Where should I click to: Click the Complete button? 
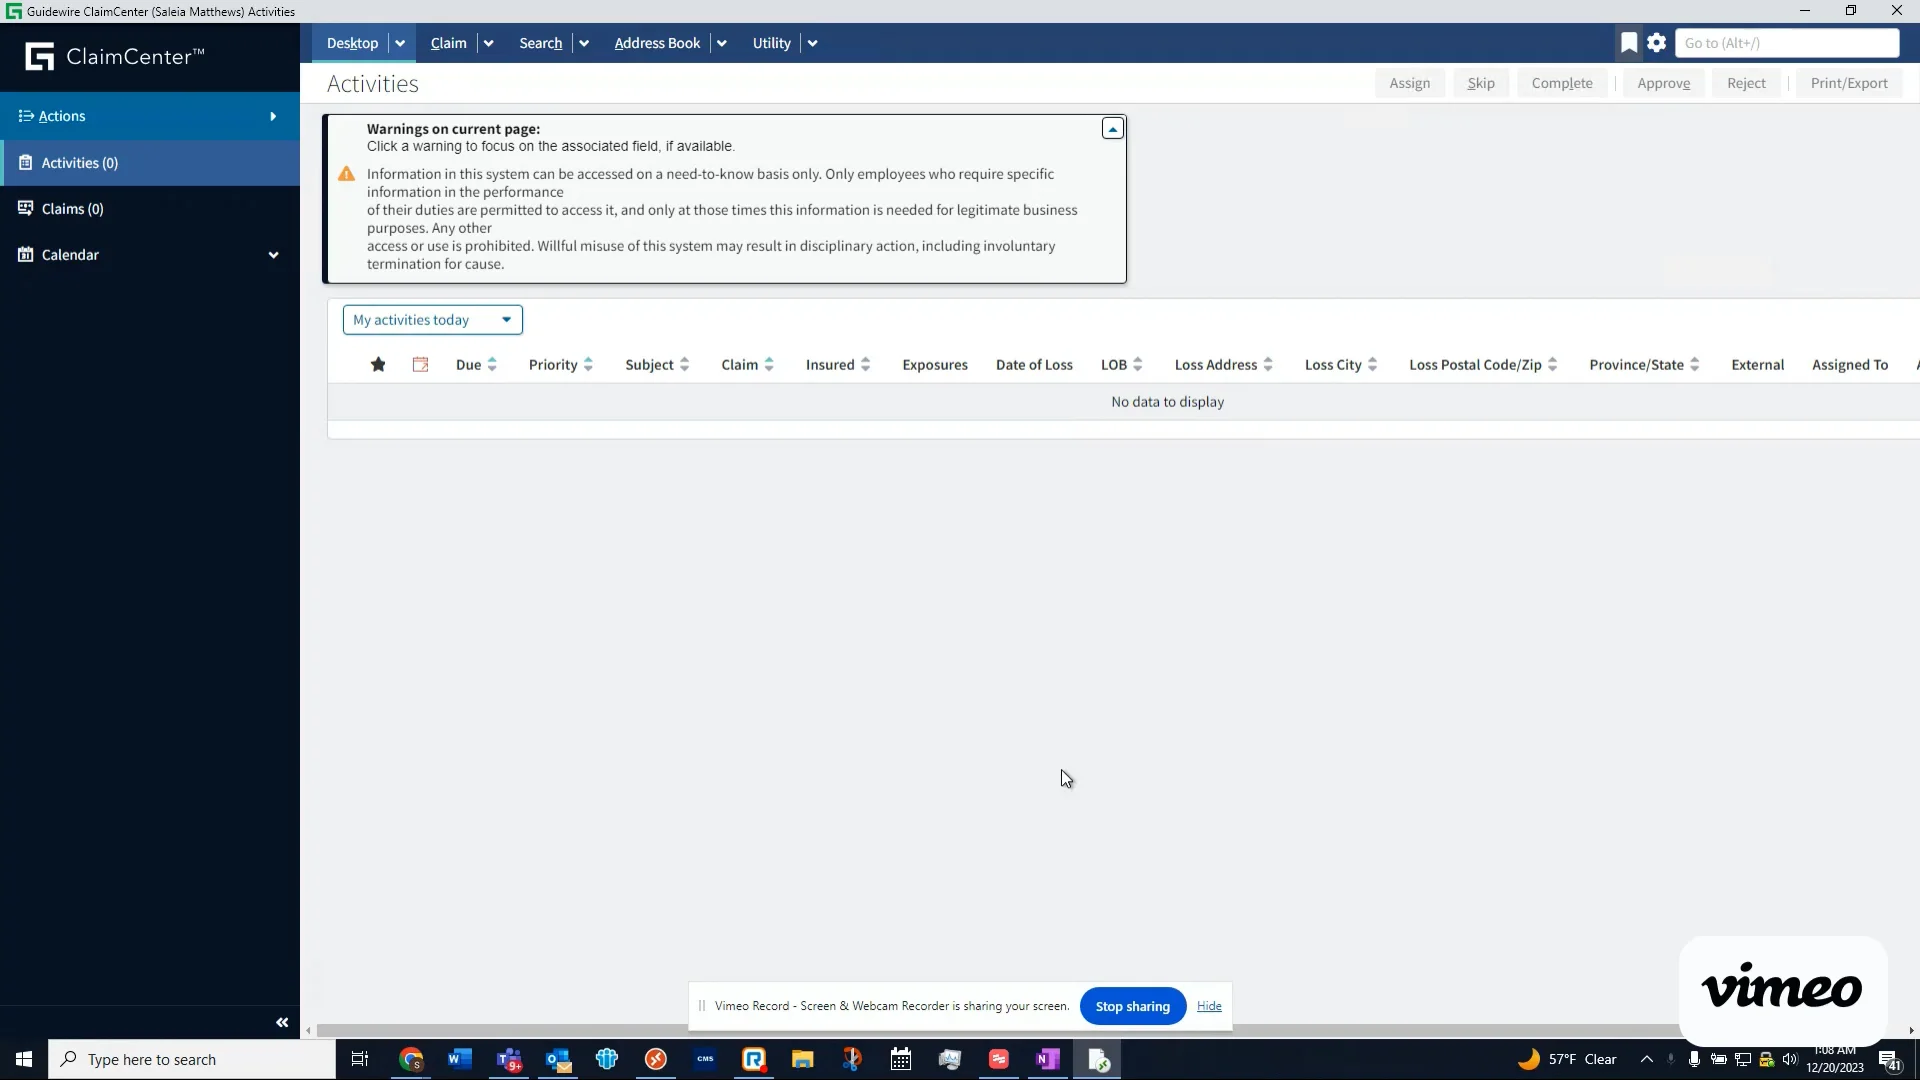point(1562,83)
